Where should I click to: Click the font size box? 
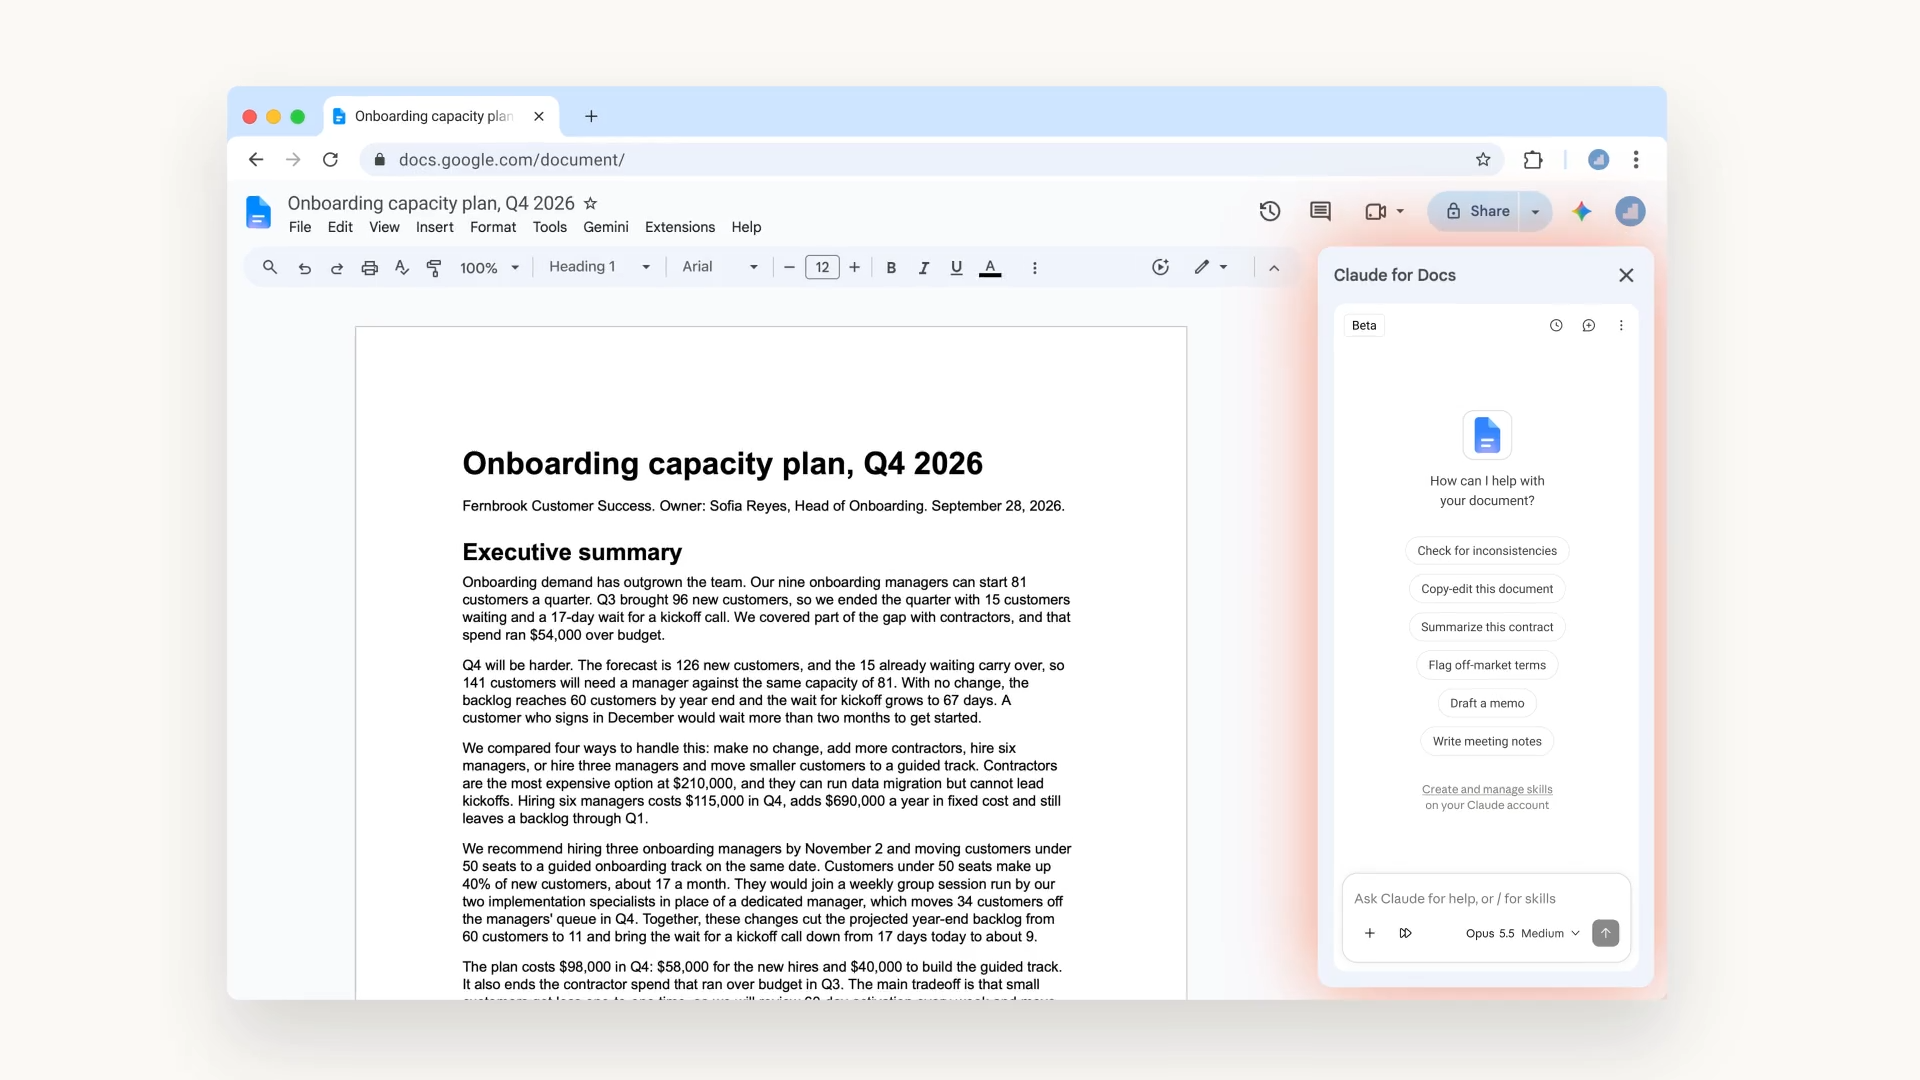point(822,267)
